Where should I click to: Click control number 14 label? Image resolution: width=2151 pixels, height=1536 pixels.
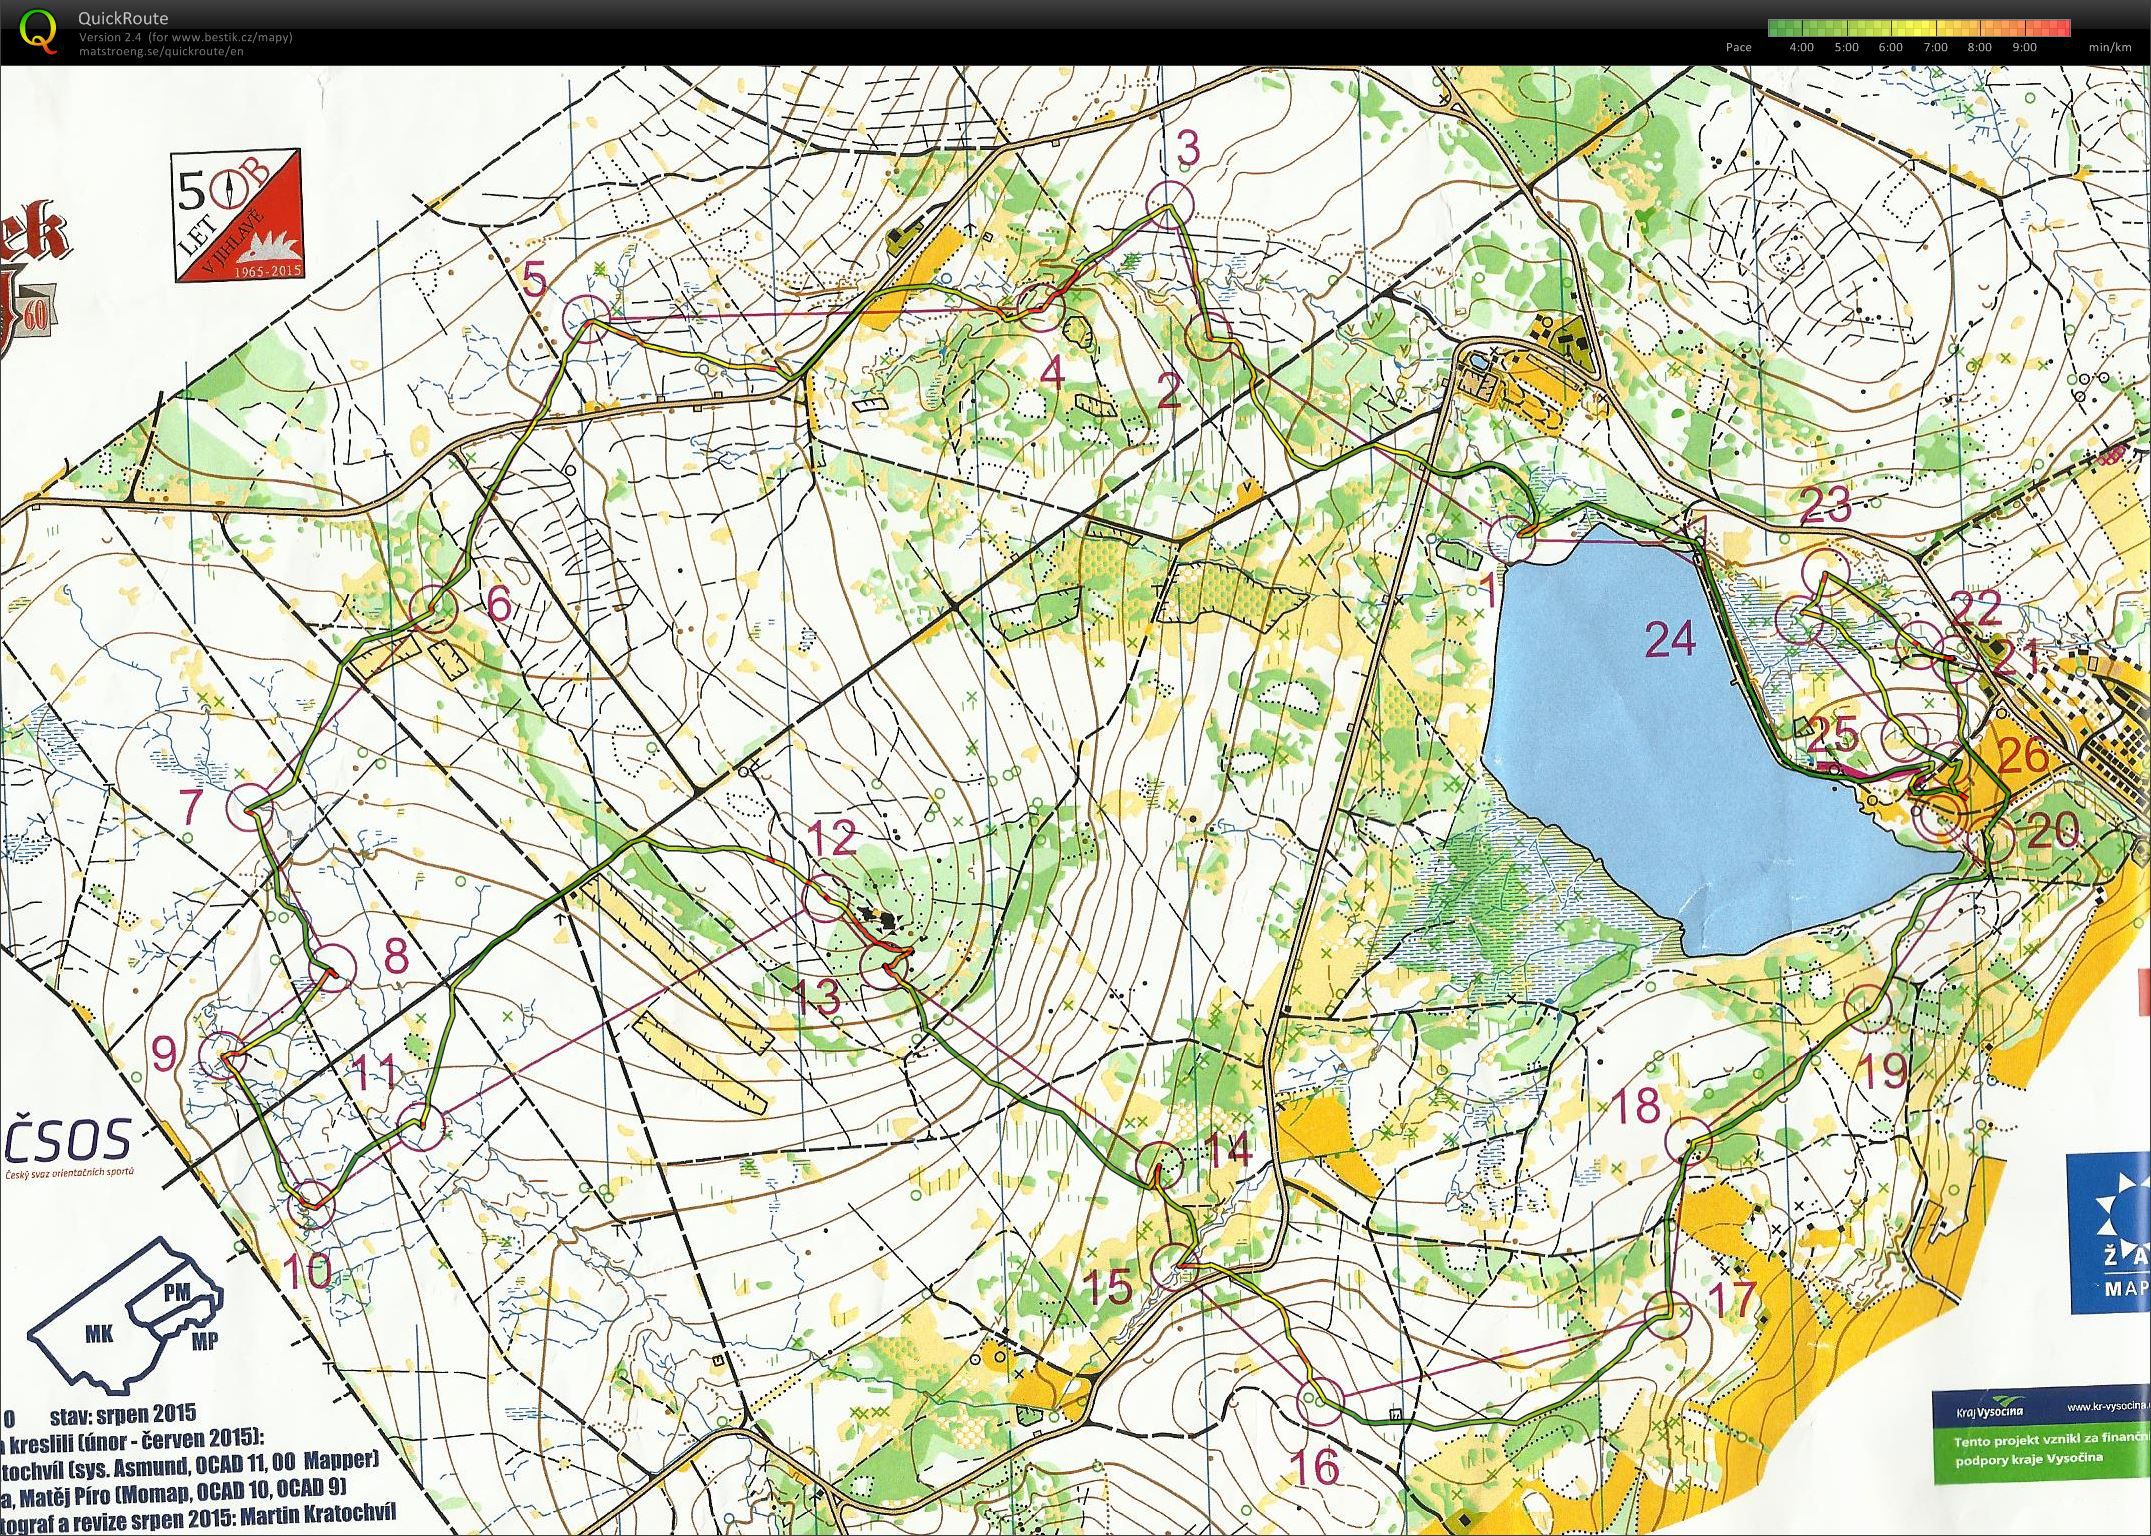(x=1229, y=1149)
